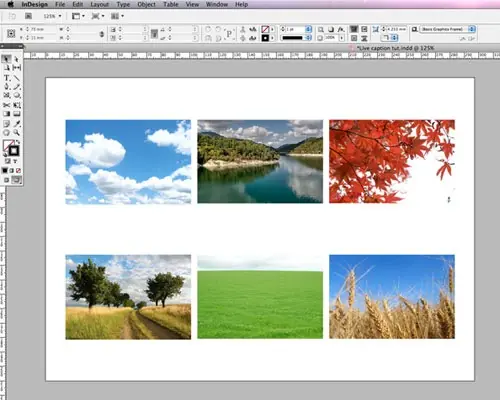Select the green grass field image
The height and width of the screenshot is (400, 500).
coord(260,297)
